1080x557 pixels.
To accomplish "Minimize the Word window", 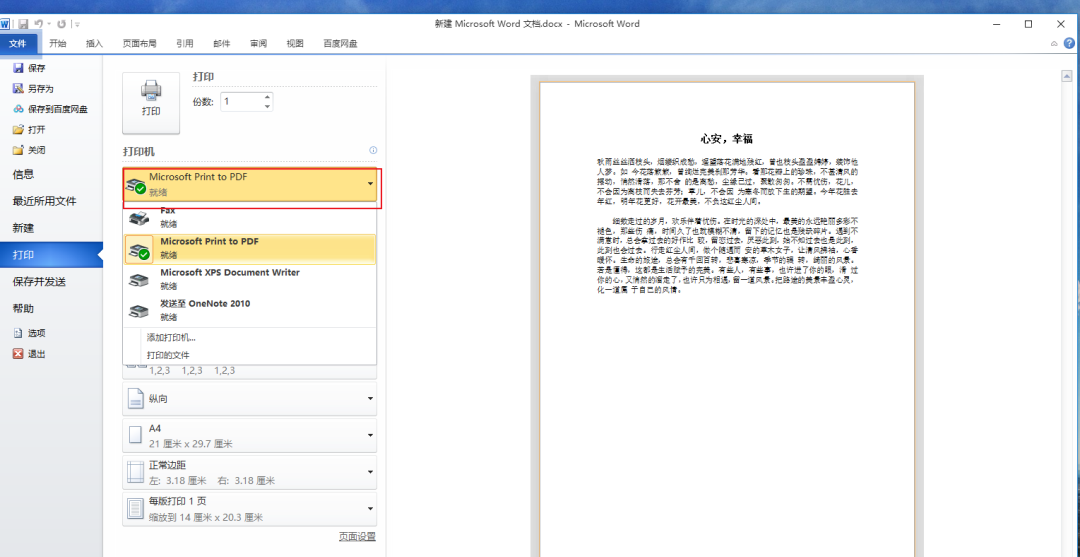I will point(997,23).
